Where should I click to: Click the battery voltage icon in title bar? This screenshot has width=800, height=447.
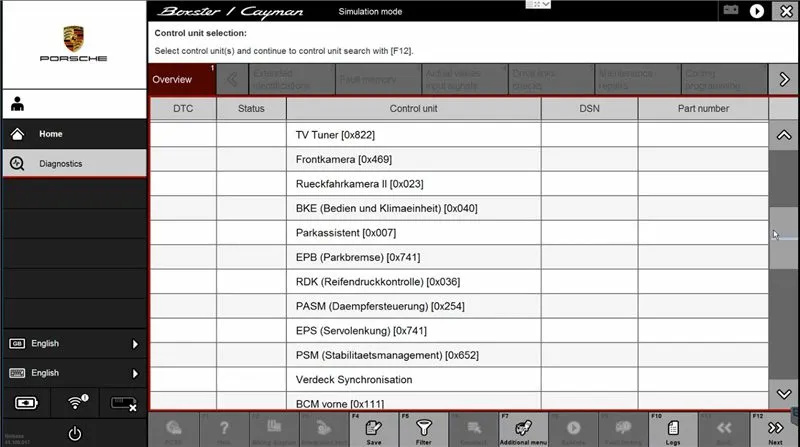coord(731,10)
